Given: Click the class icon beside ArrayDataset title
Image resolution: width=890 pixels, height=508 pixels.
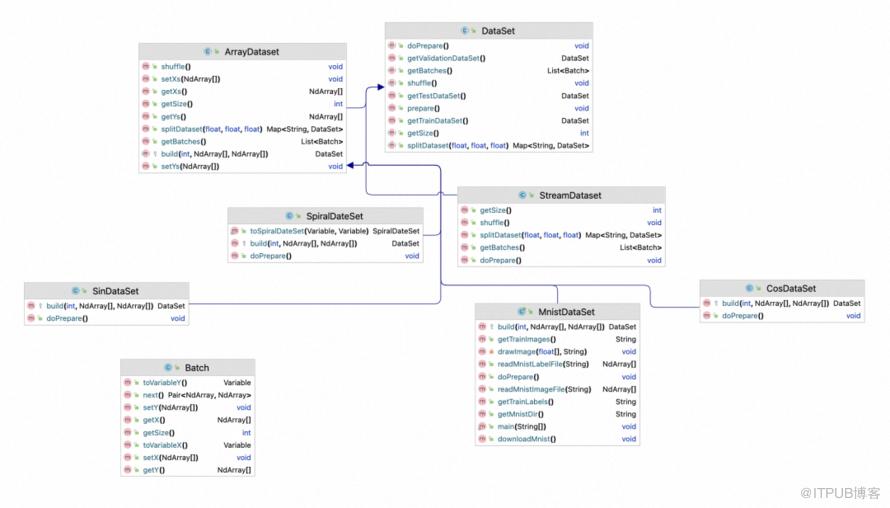Looking at the screenshot, I should (x=207, y=52).
